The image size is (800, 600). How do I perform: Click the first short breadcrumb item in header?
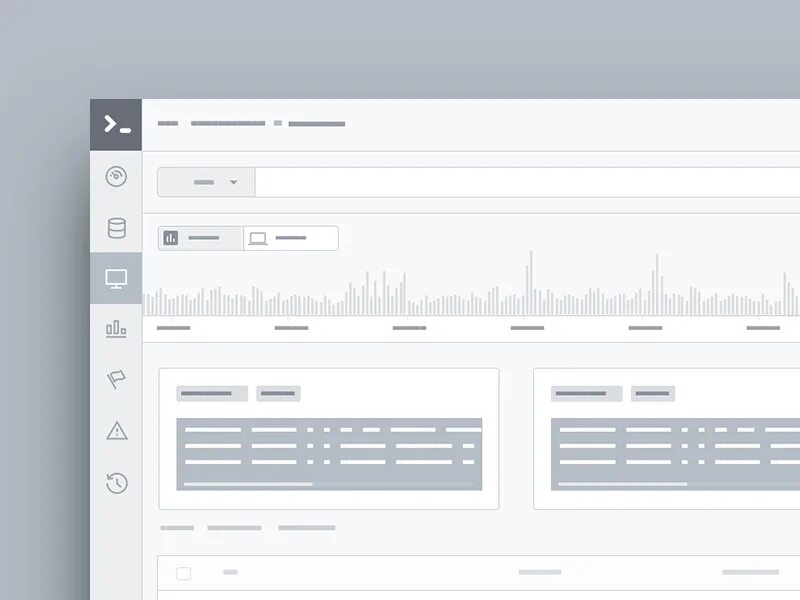click(168, 123)
